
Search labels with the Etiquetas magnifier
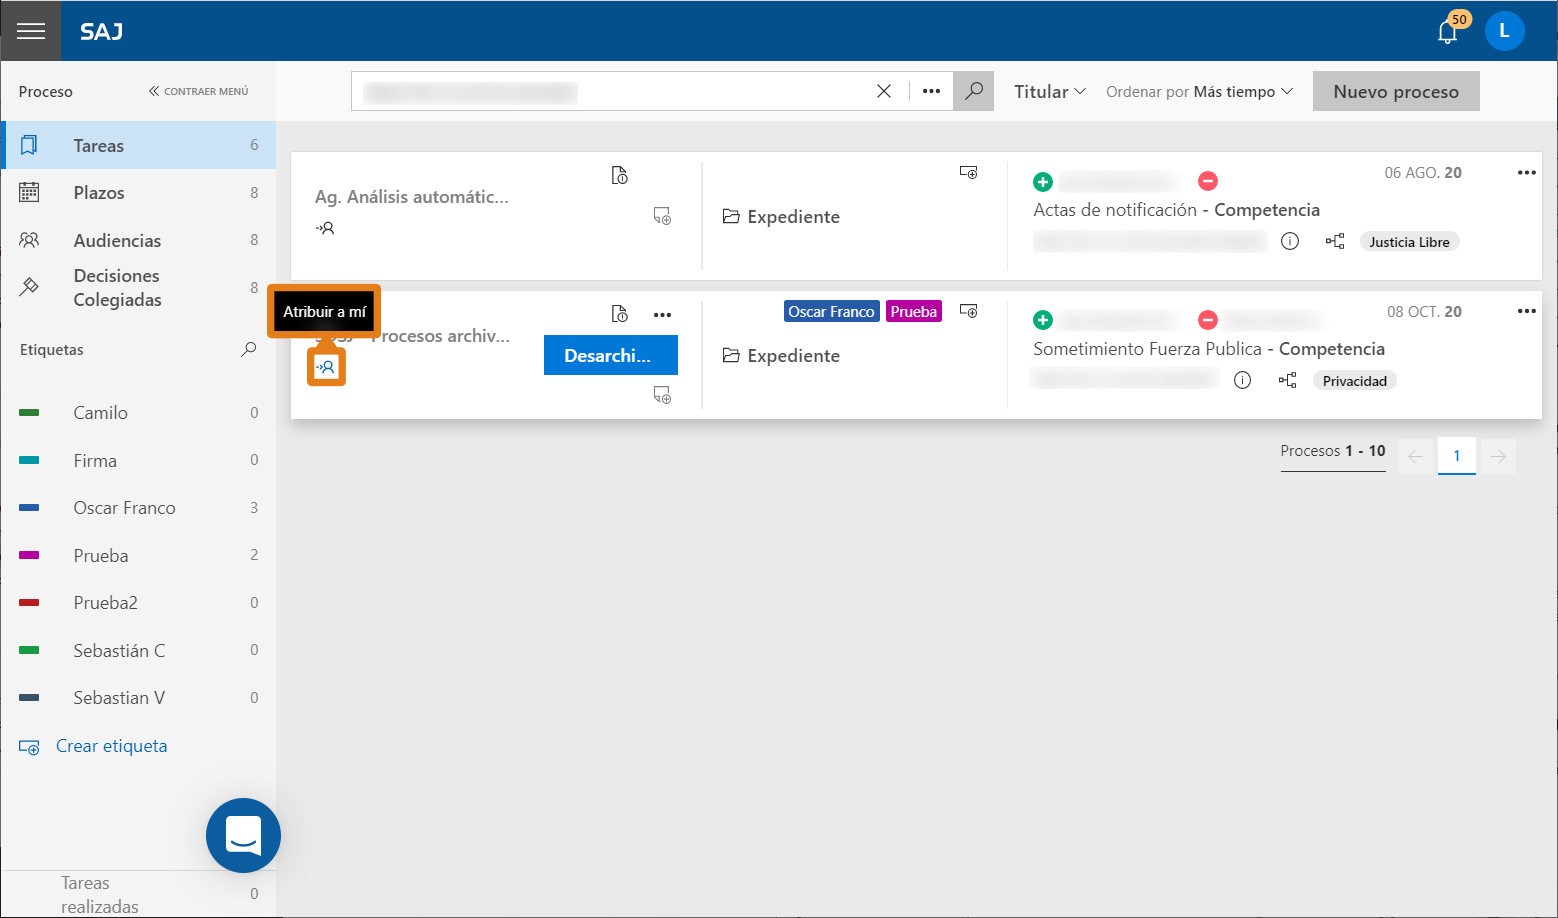(x=248, y=349)
